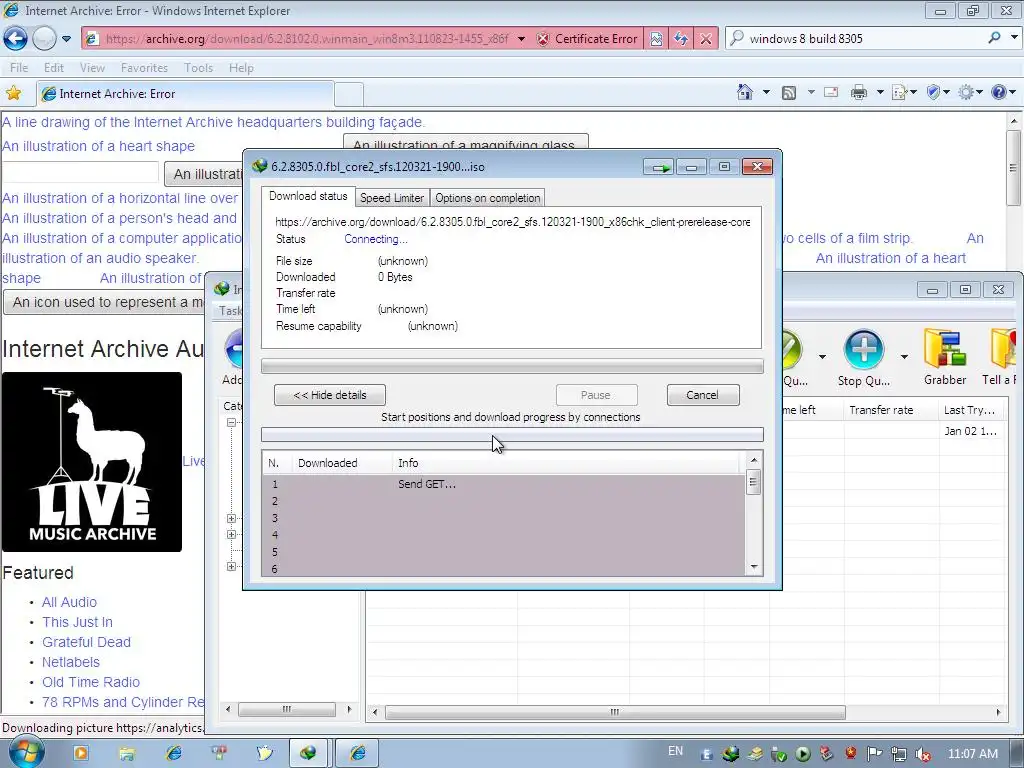Collapse the top category tree node

coord(231,423)
